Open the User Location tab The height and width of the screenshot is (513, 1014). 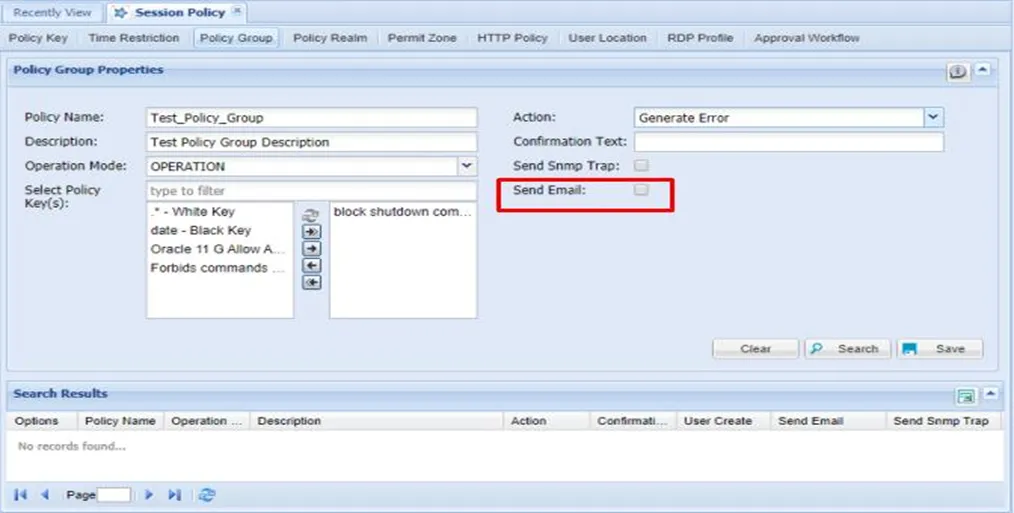(x=607, y=38)
